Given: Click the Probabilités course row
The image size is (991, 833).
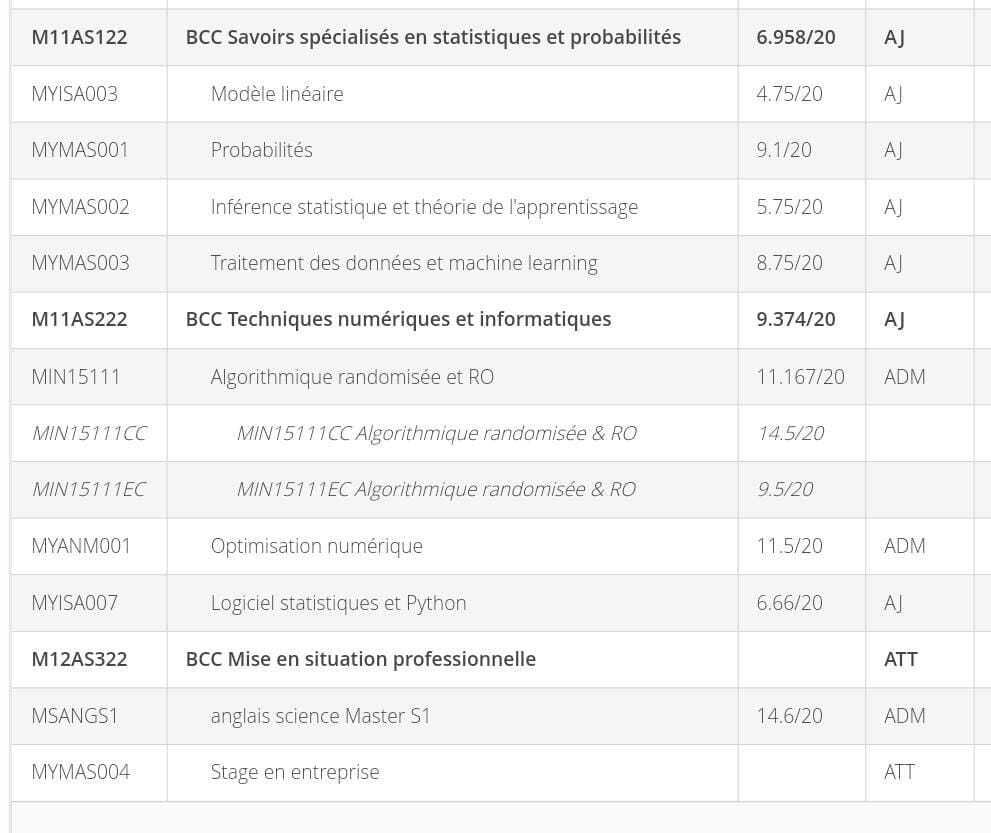Looking at the screenshot, I should pos(492,150).
